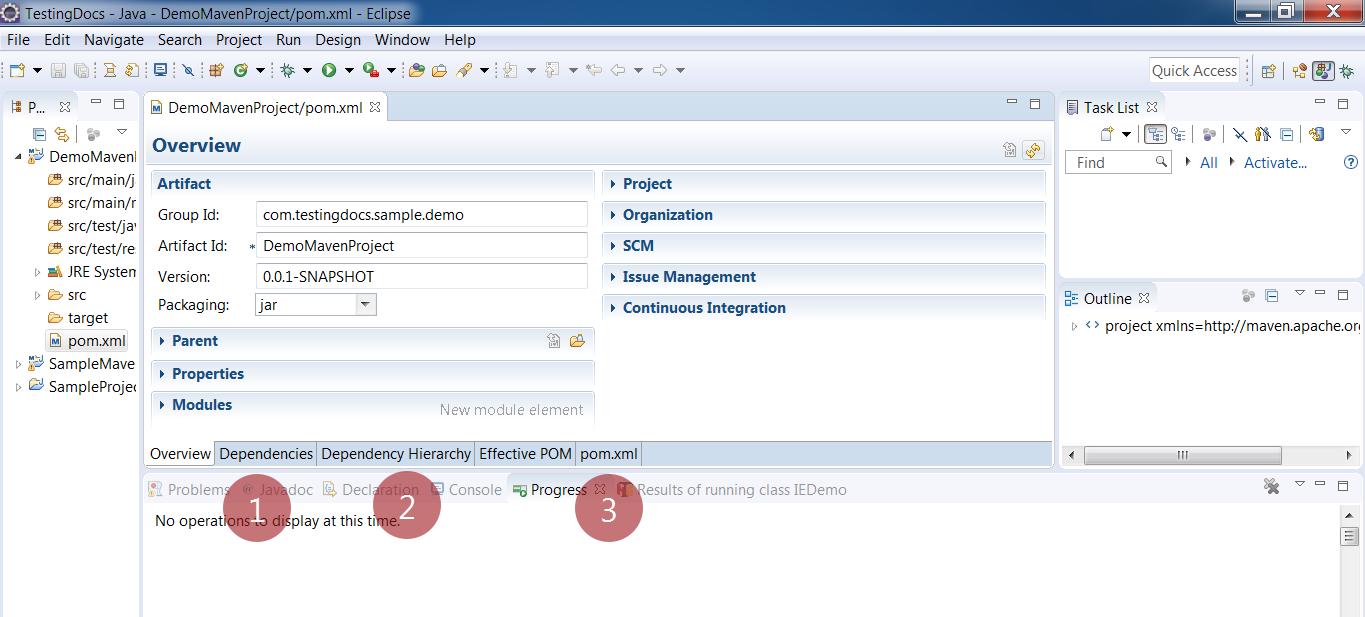Screen dimensions: 1365x617
Task: Select pom.xml in Package Explorer tree
Action: point(87,341)
